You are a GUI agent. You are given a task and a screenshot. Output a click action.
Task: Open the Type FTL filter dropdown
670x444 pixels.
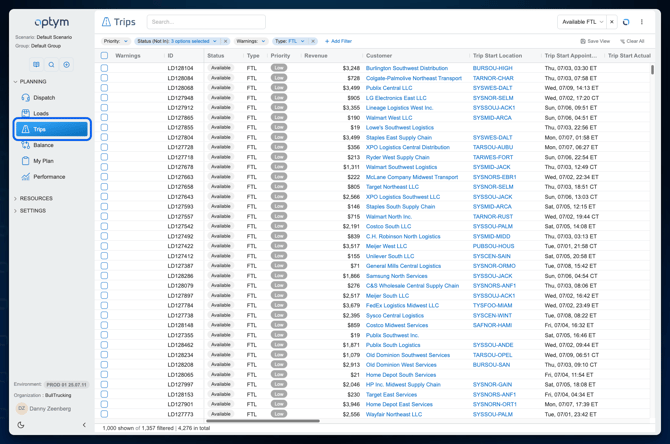(290, 41)
